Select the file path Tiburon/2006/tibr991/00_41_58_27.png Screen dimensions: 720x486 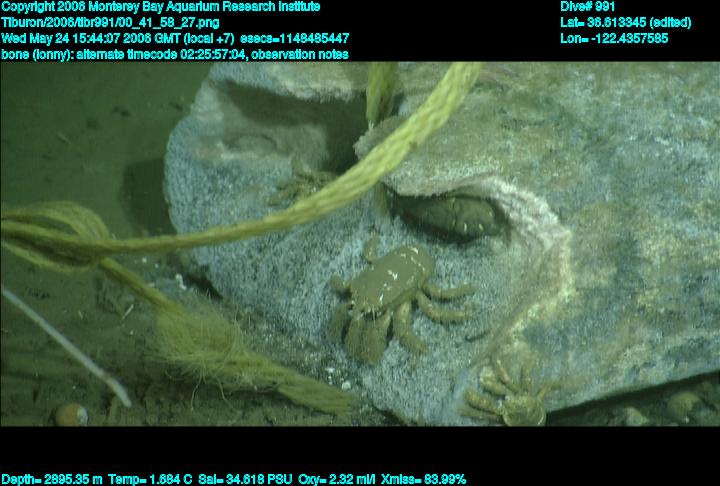point(110,23)
